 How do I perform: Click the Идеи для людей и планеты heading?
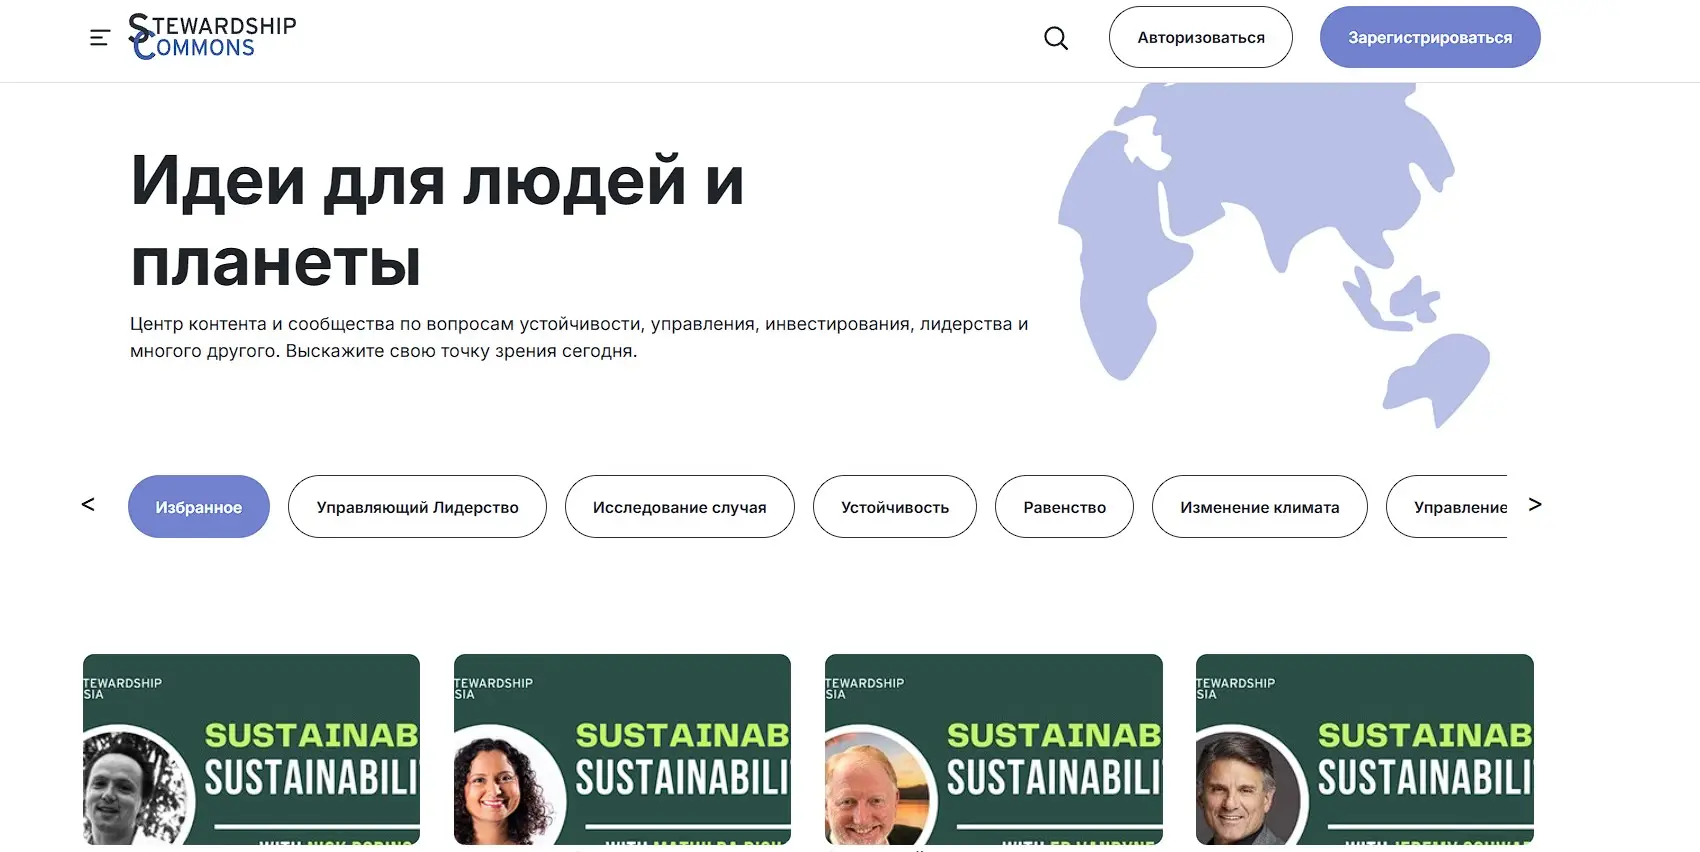(437, 221)
